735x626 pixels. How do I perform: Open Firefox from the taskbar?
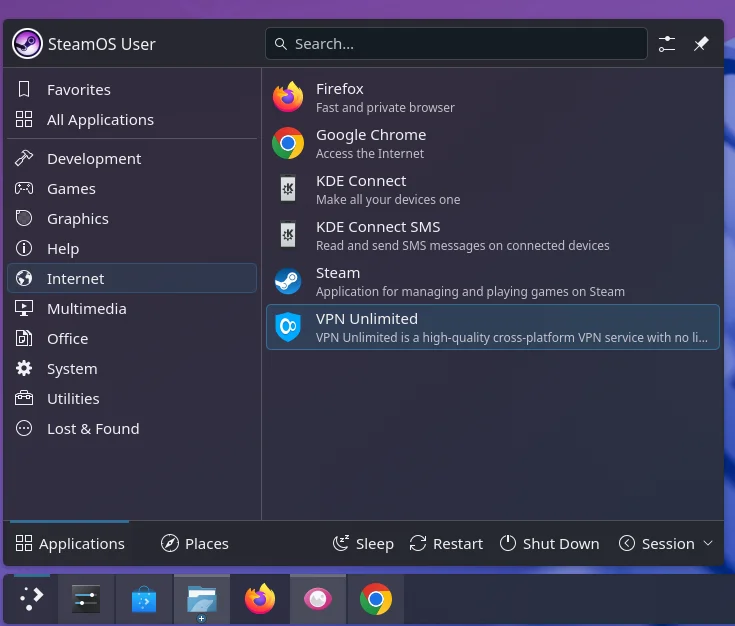(260, 598)
